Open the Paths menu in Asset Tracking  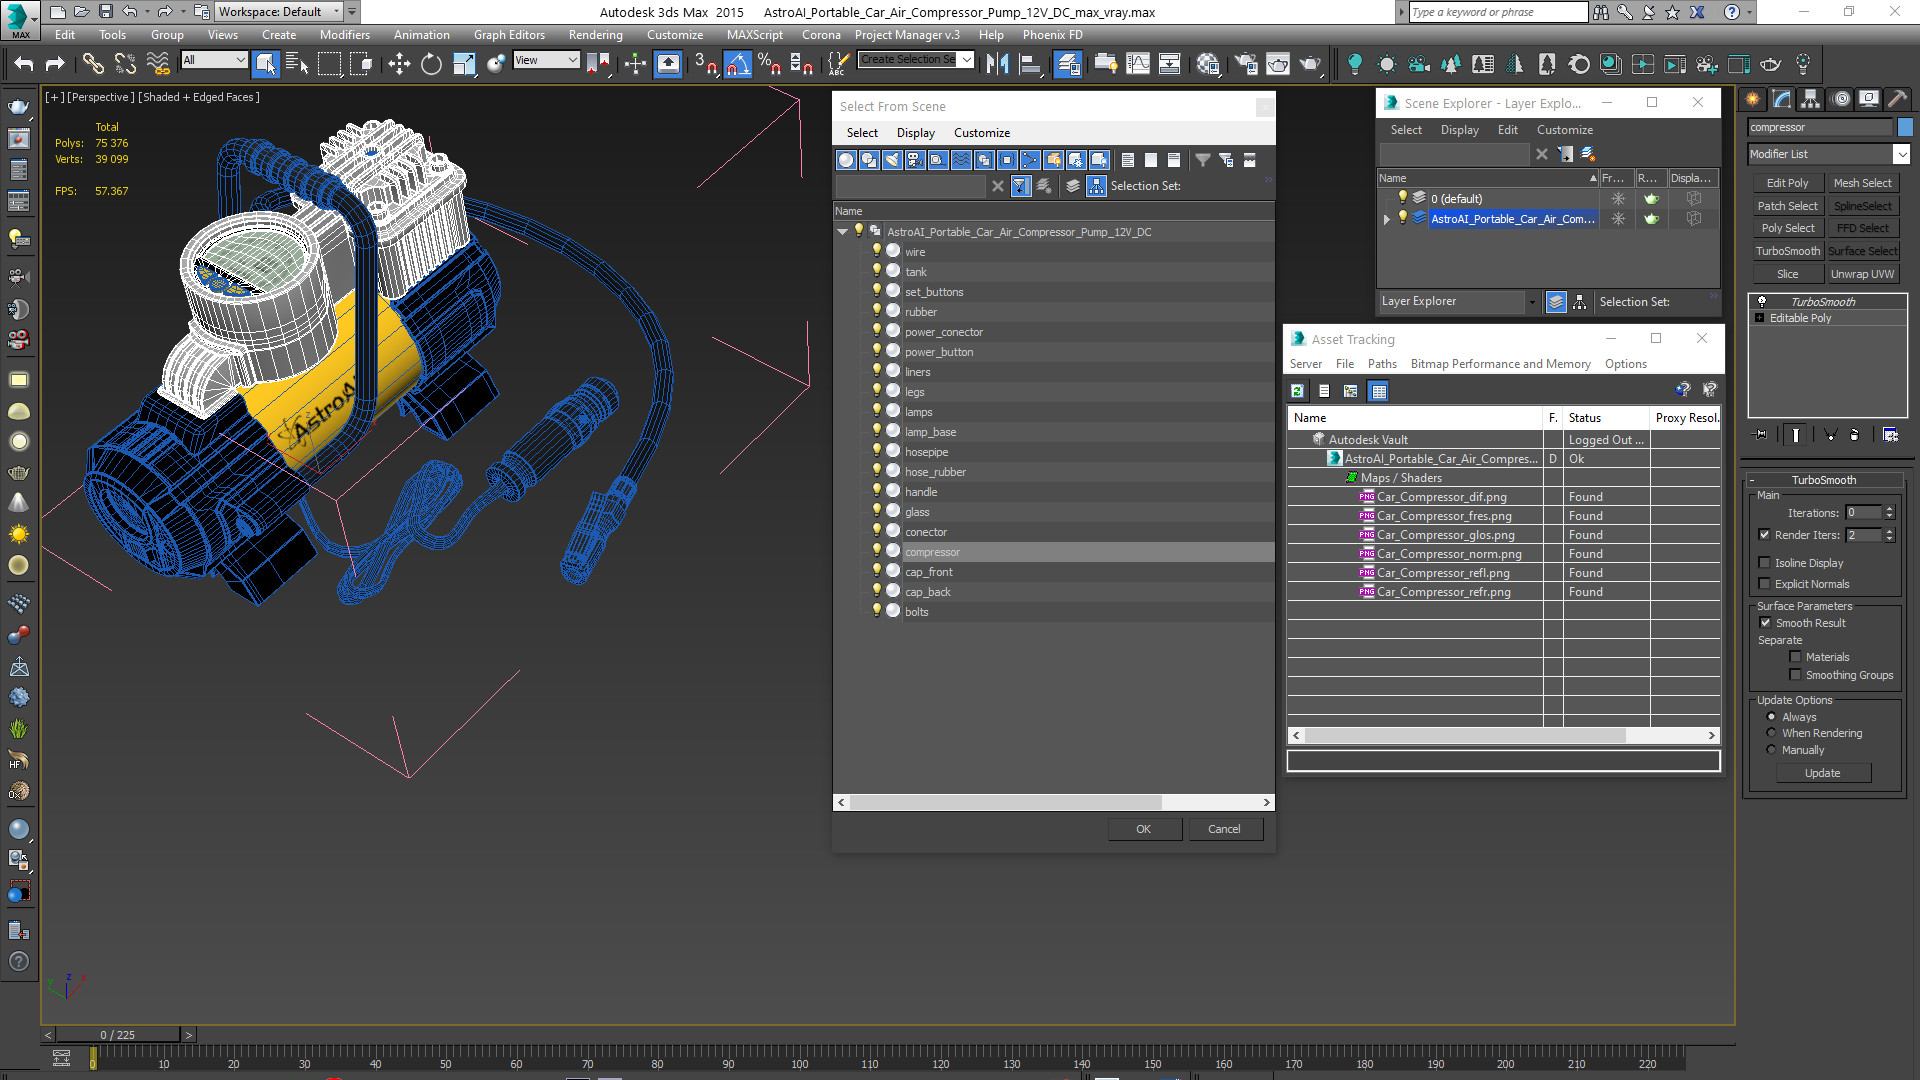(1381, 364)
